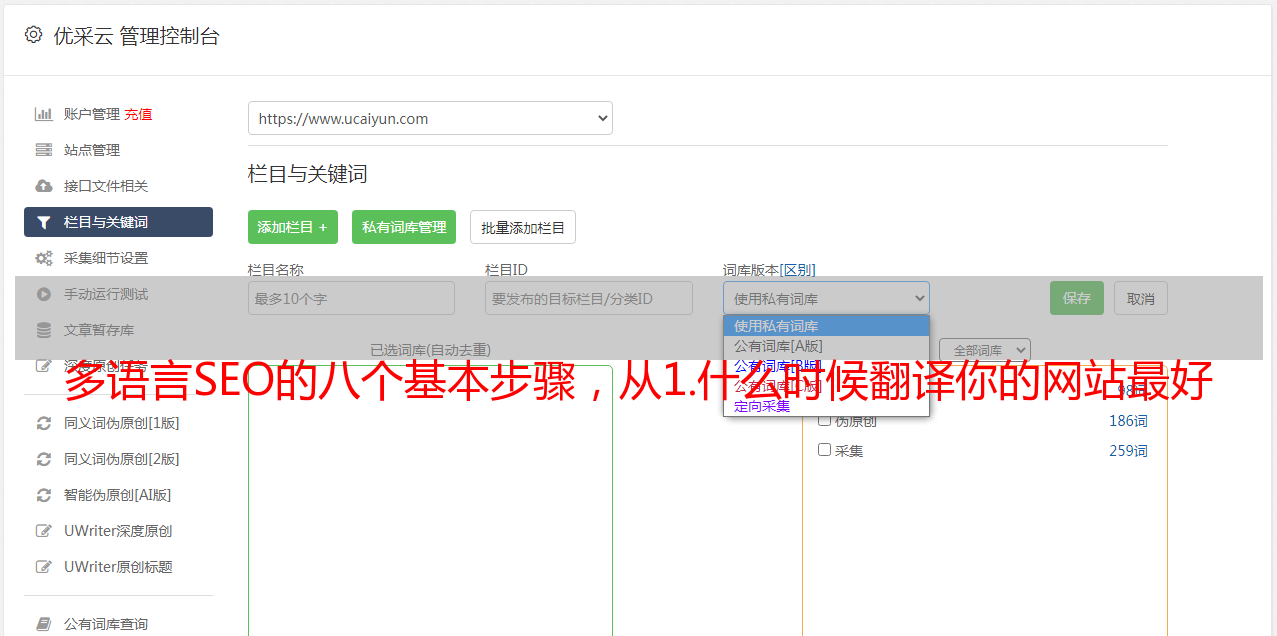Open the 全部词库 filter dropdown
Image resolution: width=1277 pixels, height=636 pixels.
pos(985,350)
